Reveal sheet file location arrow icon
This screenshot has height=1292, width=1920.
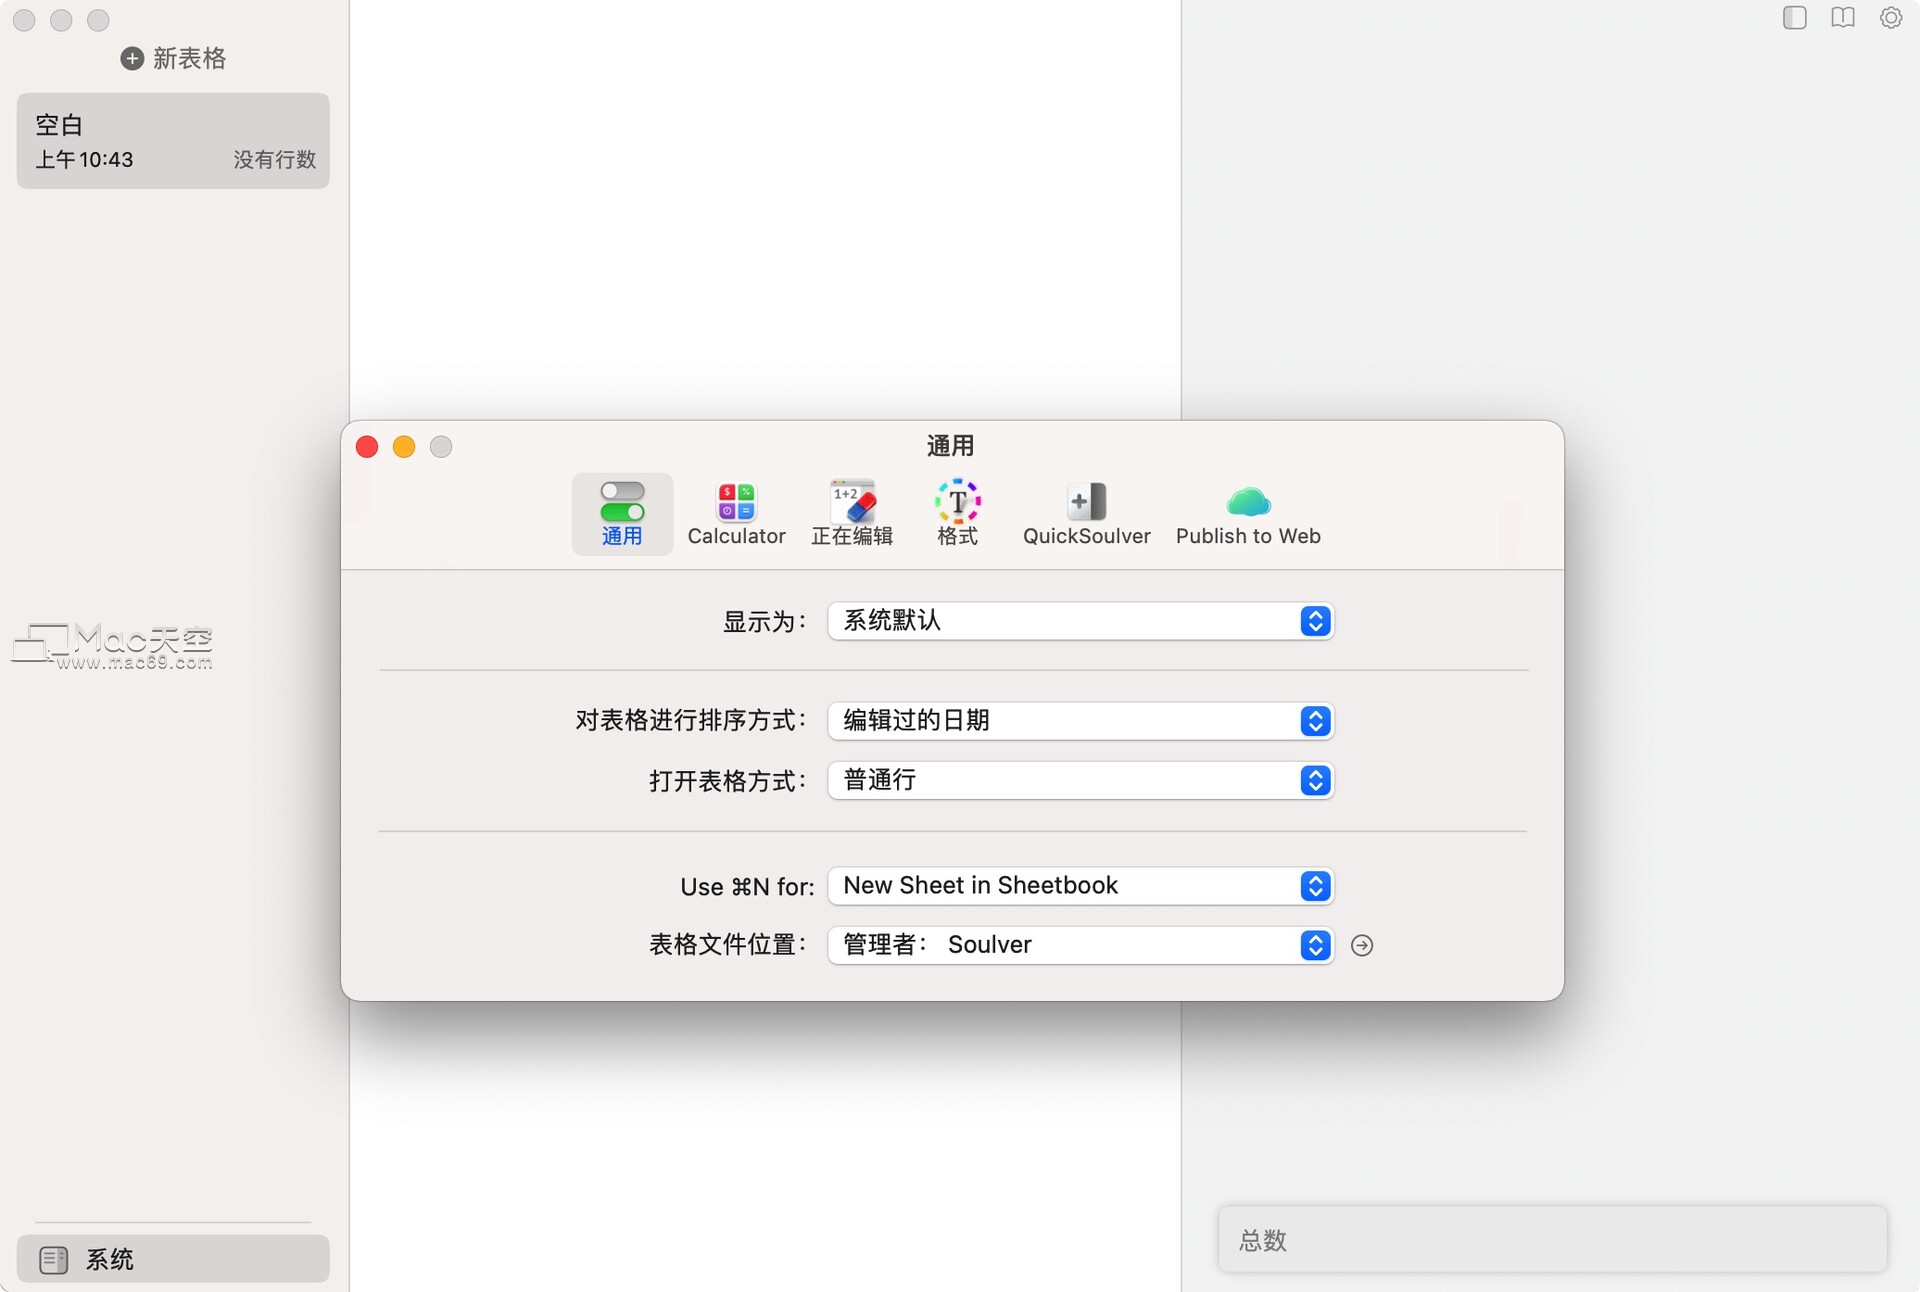pyautogui.click(x=1361, y=945)
